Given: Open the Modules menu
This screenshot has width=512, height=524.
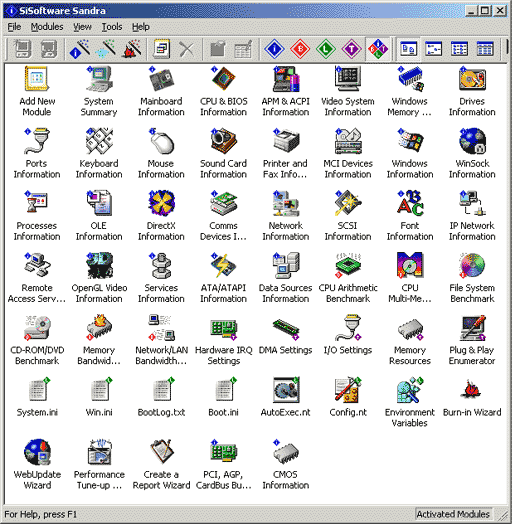Looking at the screenshot, I should [x=47, y=27].
